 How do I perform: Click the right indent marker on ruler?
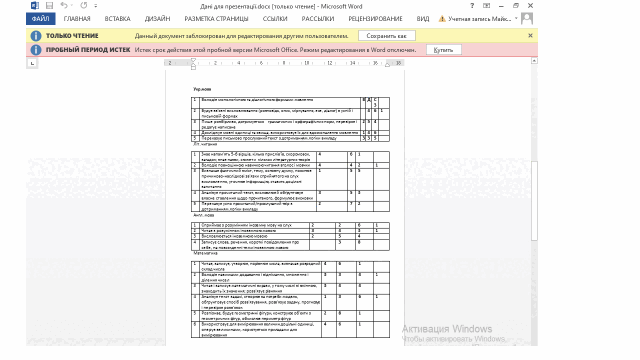coord(387,65)
